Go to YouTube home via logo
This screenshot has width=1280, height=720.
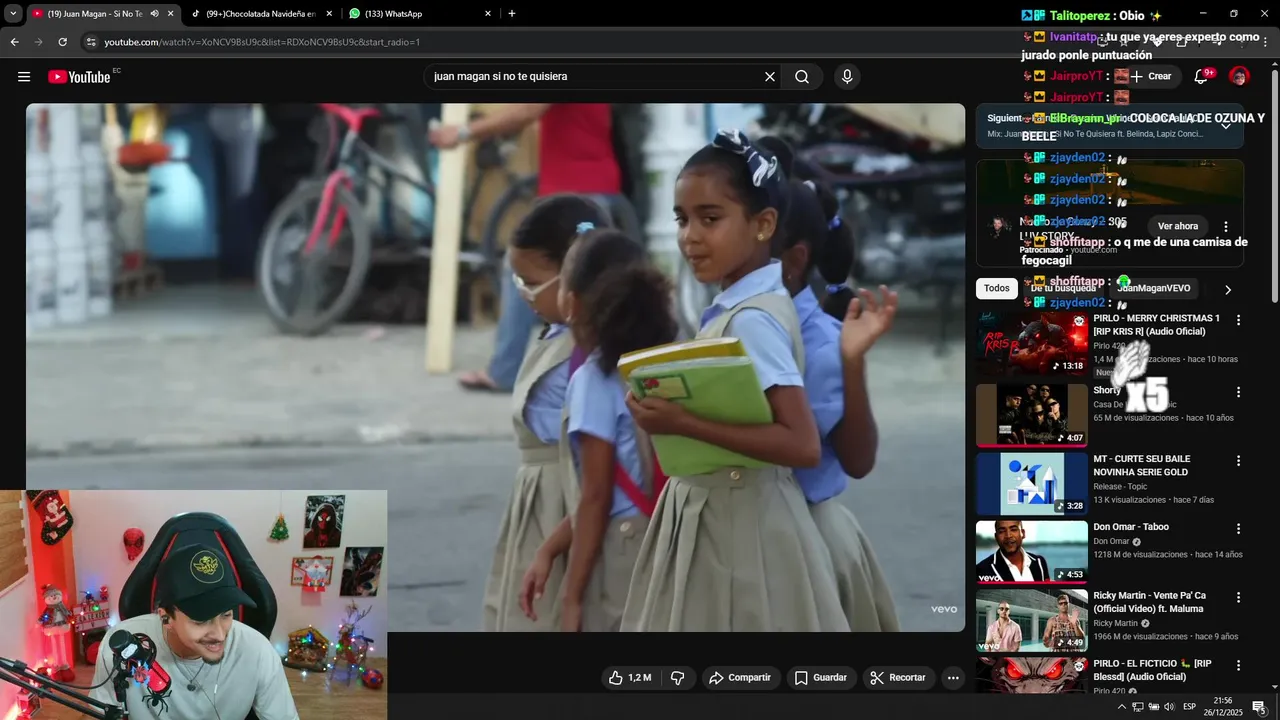pos(79,77)
